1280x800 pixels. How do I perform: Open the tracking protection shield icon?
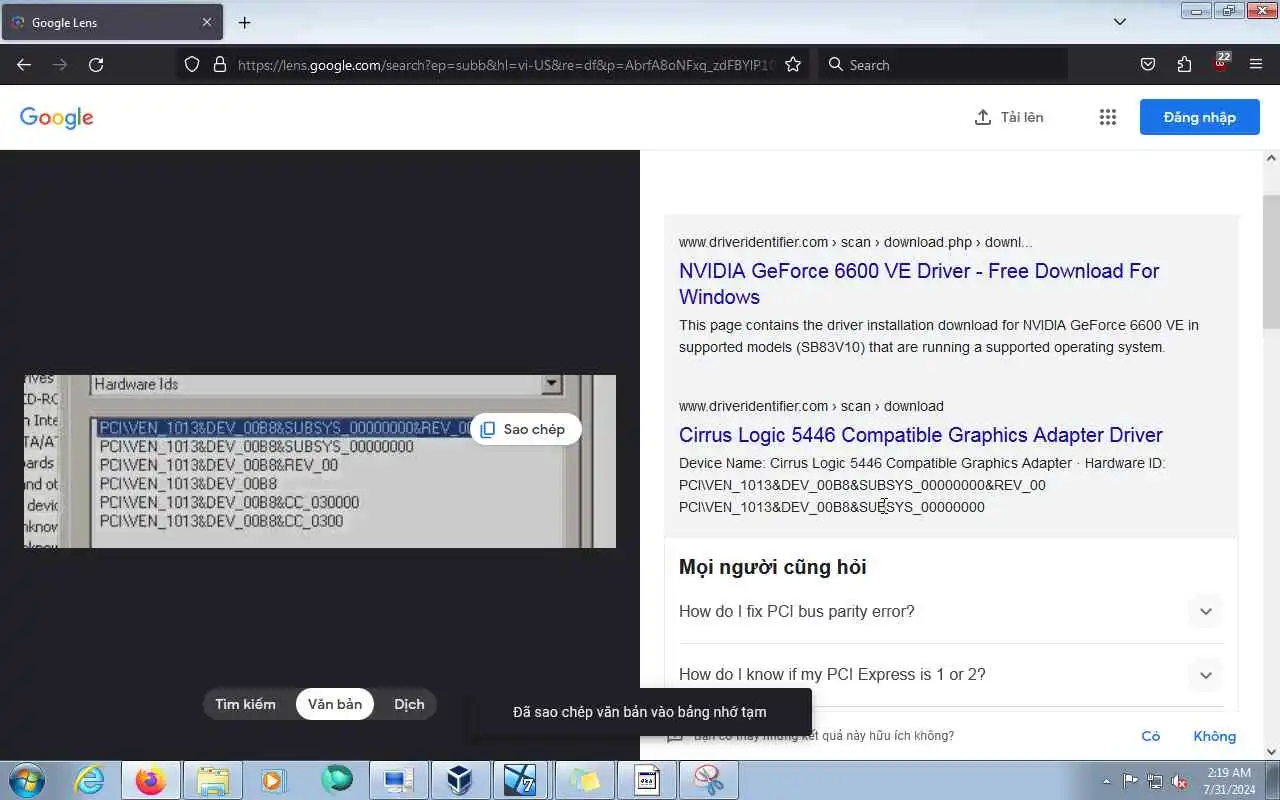point(192,64)
